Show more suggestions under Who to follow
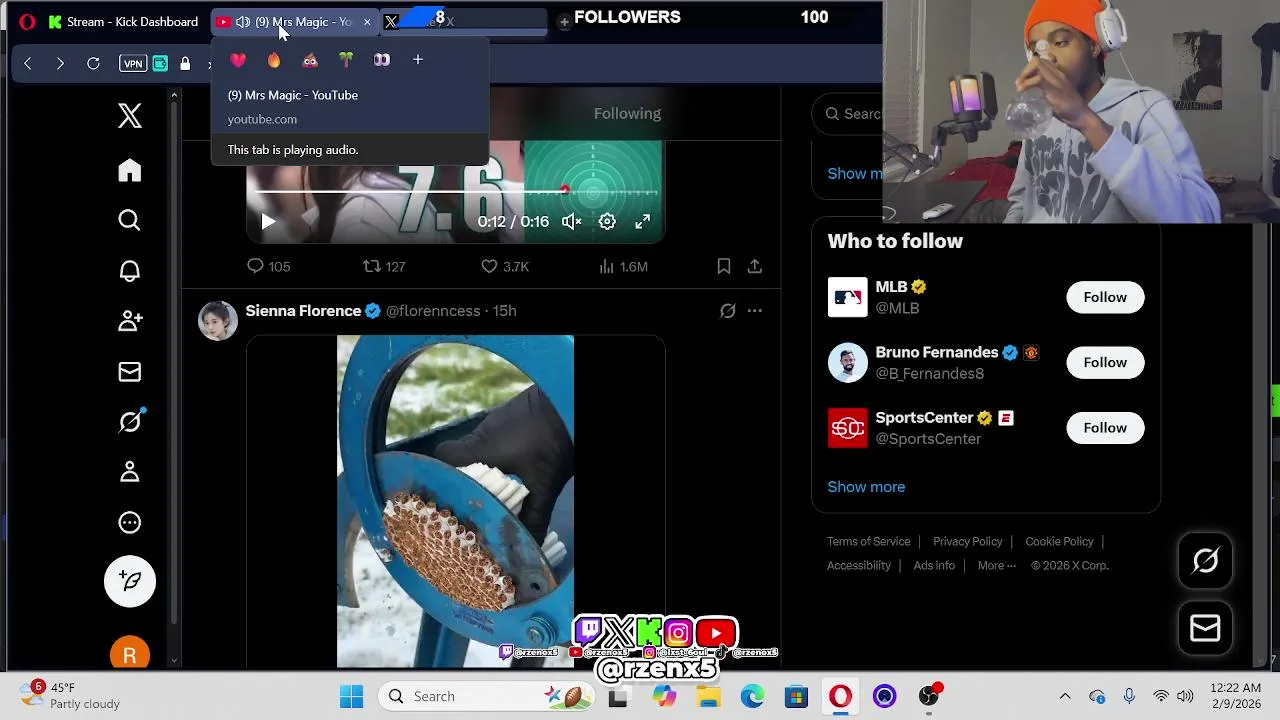Viewport: 1280px width, 720px height. [x=866, y=487]
